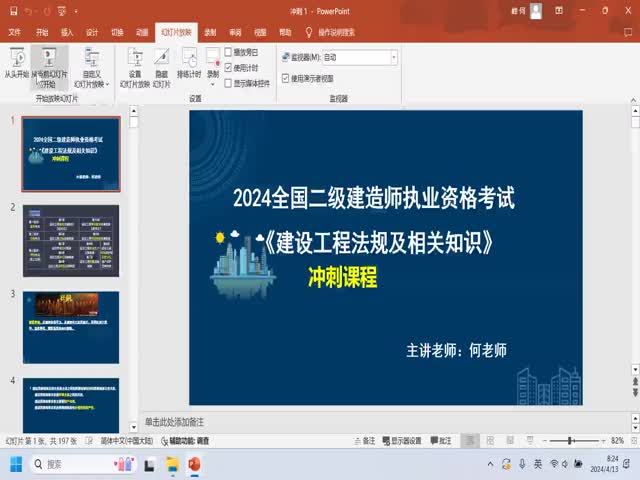Click Accessibility checker in status bar
Screen dimensions: 640x480
click(x=185, y=441)
